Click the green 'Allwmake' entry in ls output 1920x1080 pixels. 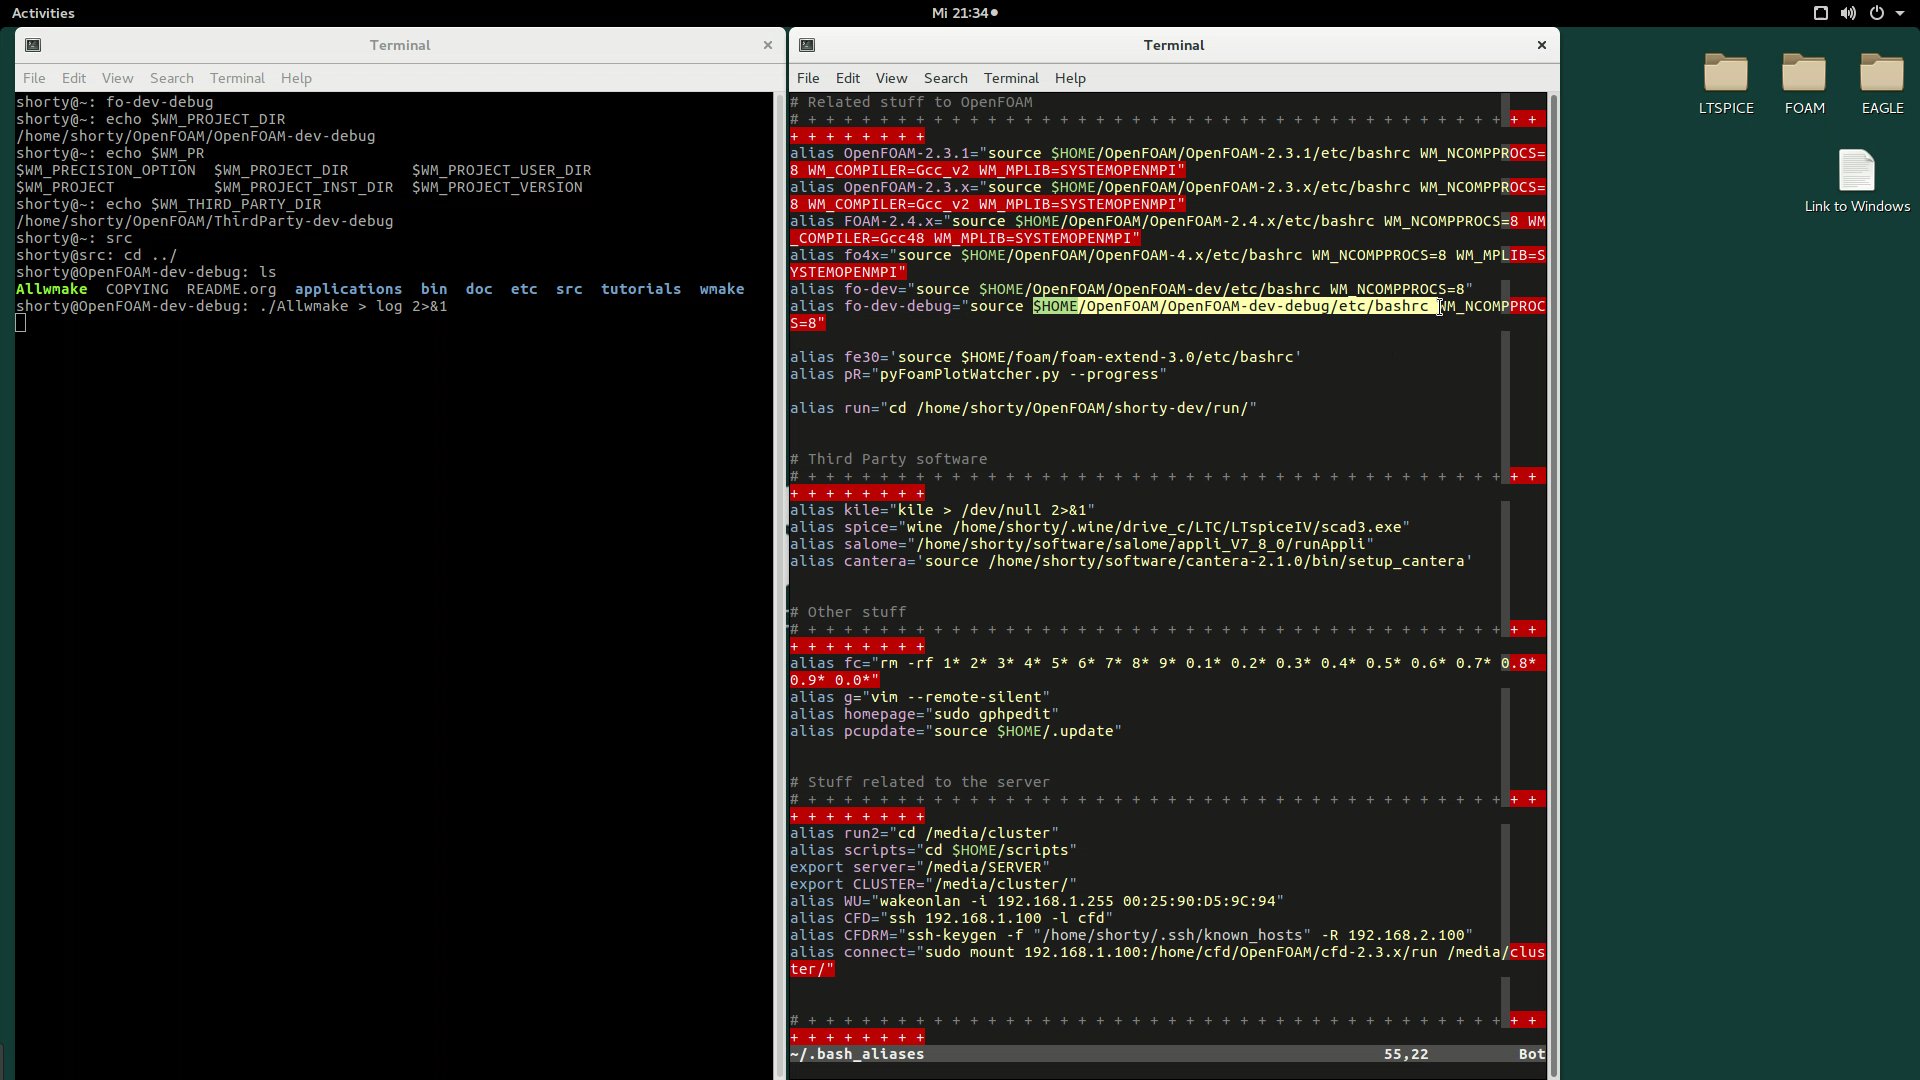51,289
